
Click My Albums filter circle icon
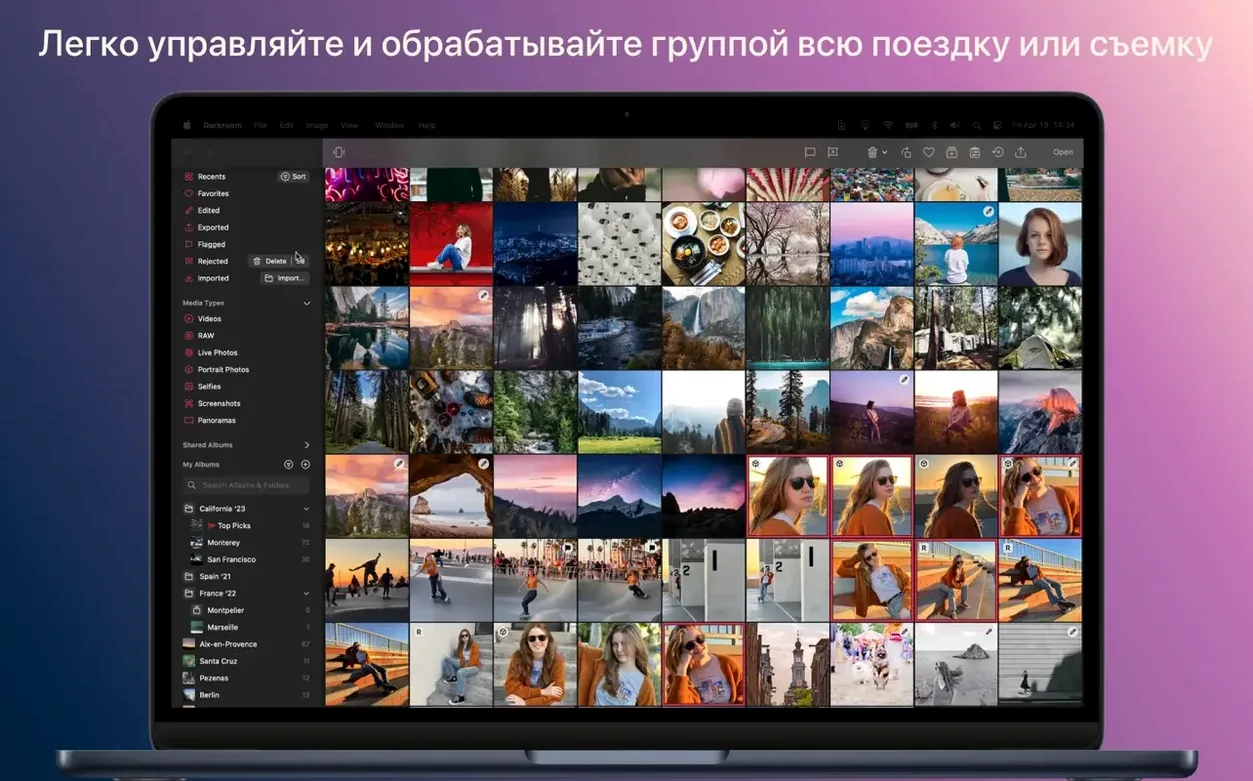pos(289,464)
